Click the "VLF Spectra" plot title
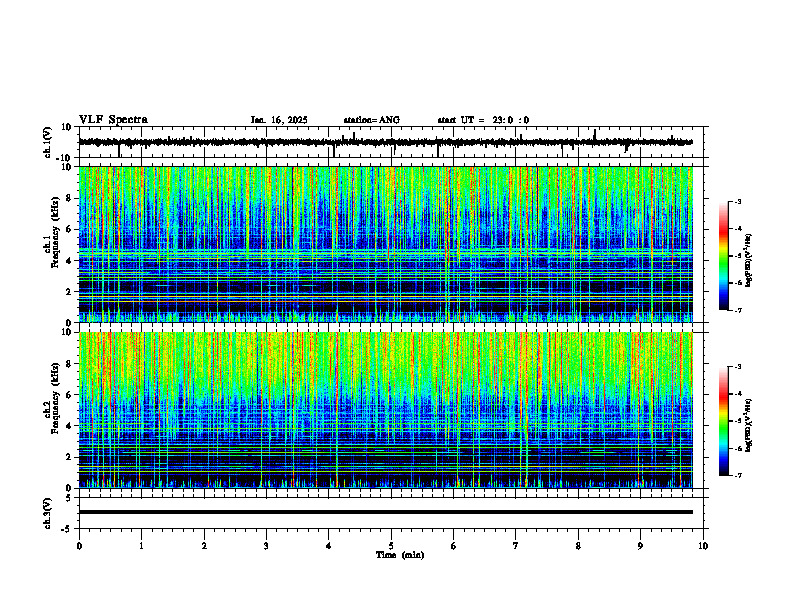Viewport: 792px width, 612px height. (114, 120)
